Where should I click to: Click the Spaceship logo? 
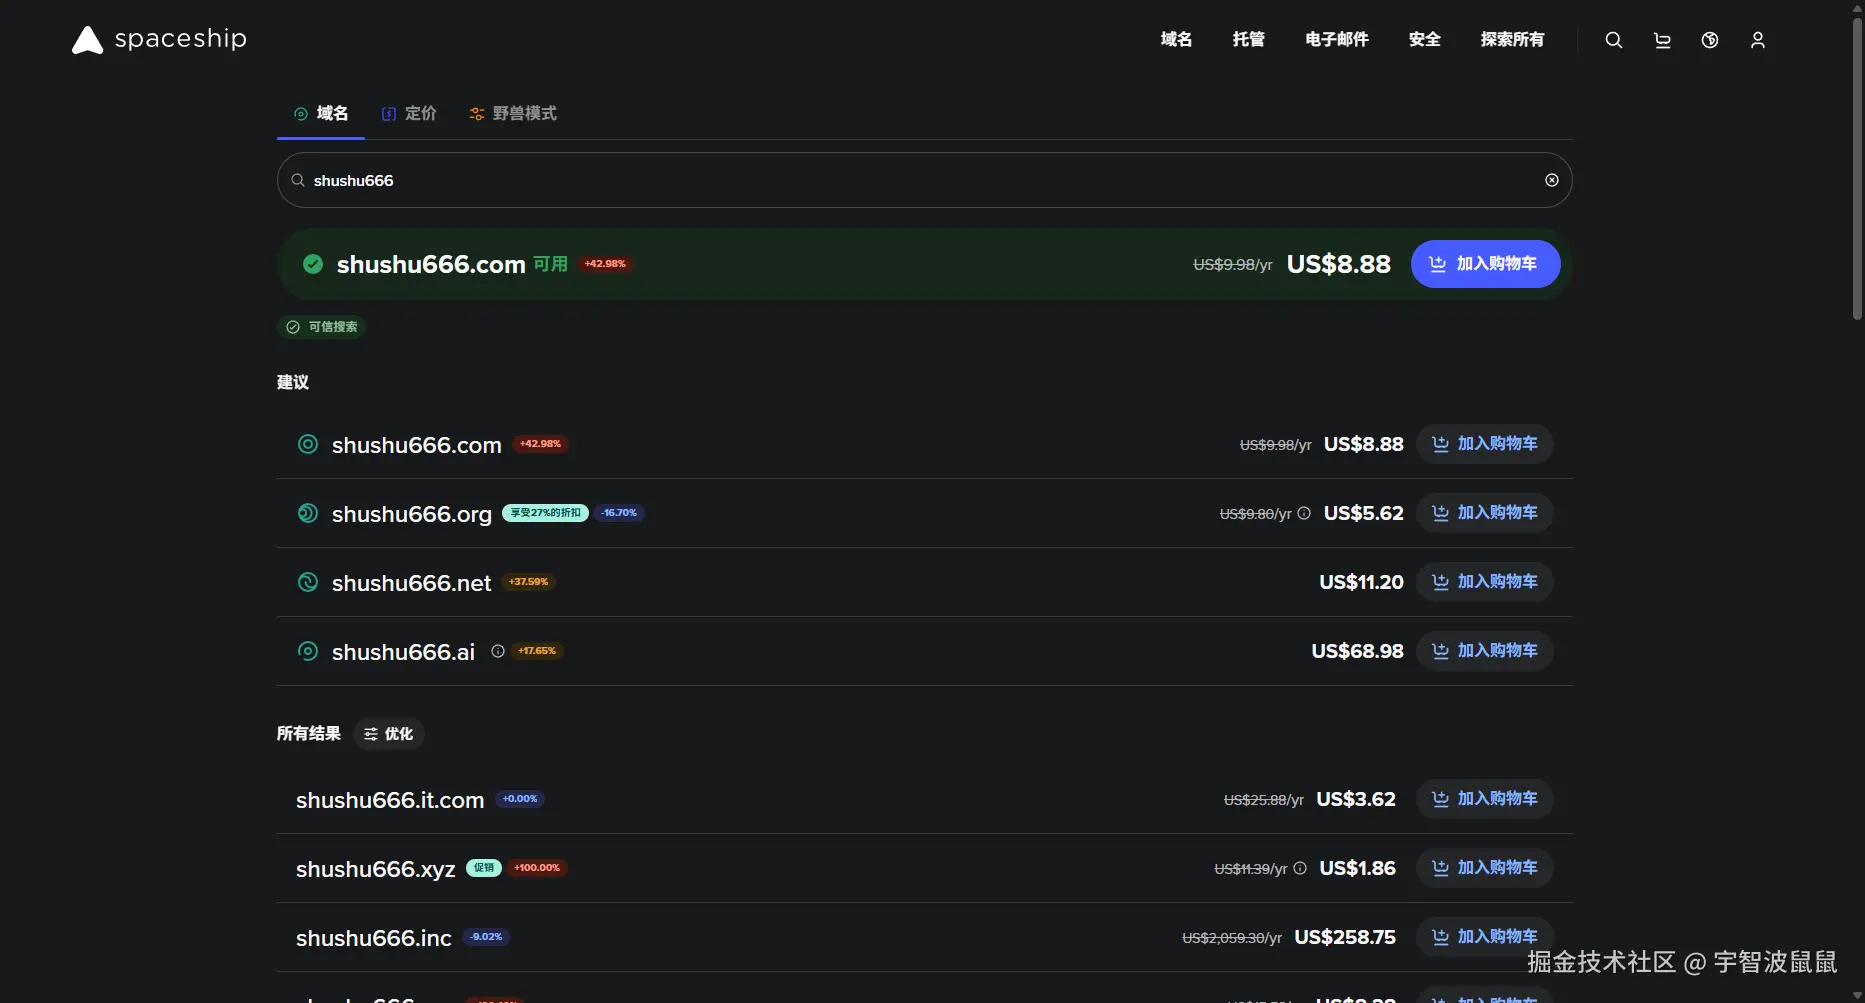159,39
